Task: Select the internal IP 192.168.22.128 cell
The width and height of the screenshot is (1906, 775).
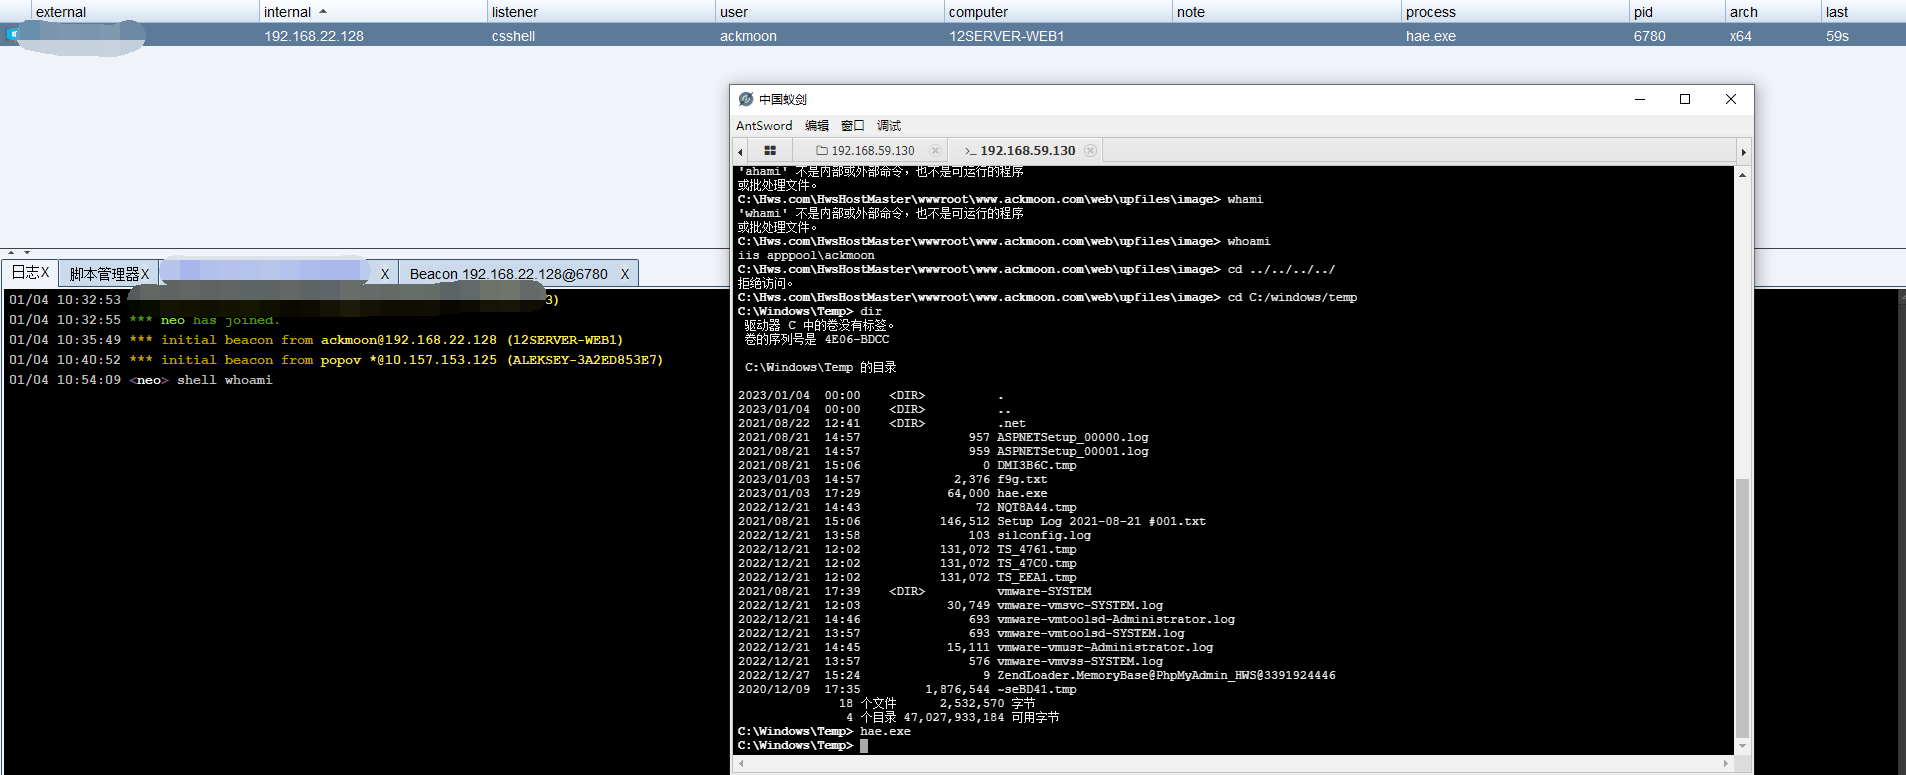Action: tap(314, 36)
